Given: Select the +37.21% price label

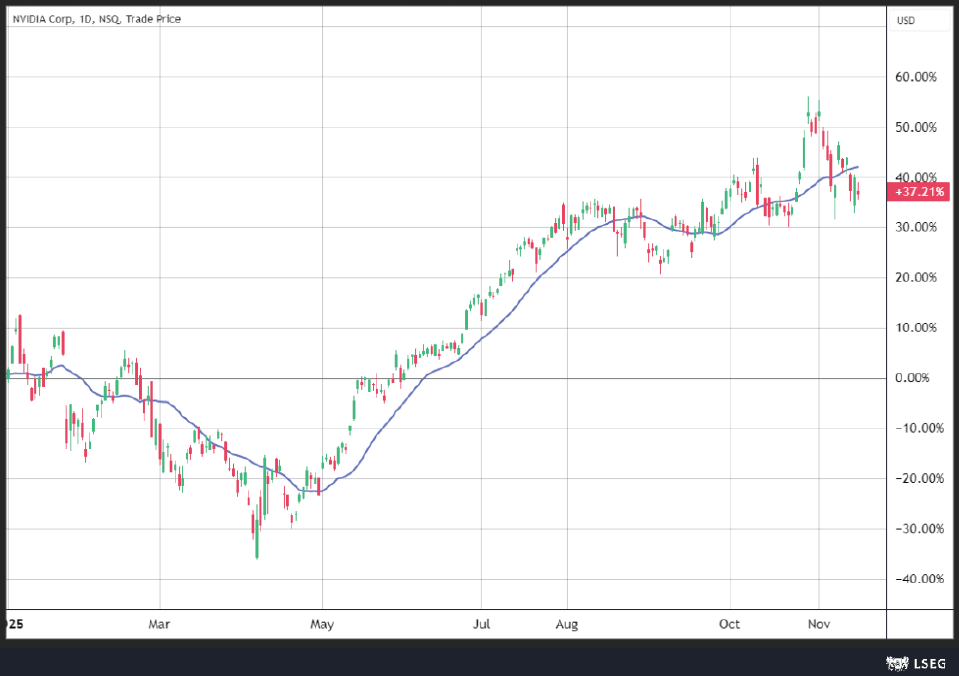Looking at the screenshot, I should click(919, 192).
